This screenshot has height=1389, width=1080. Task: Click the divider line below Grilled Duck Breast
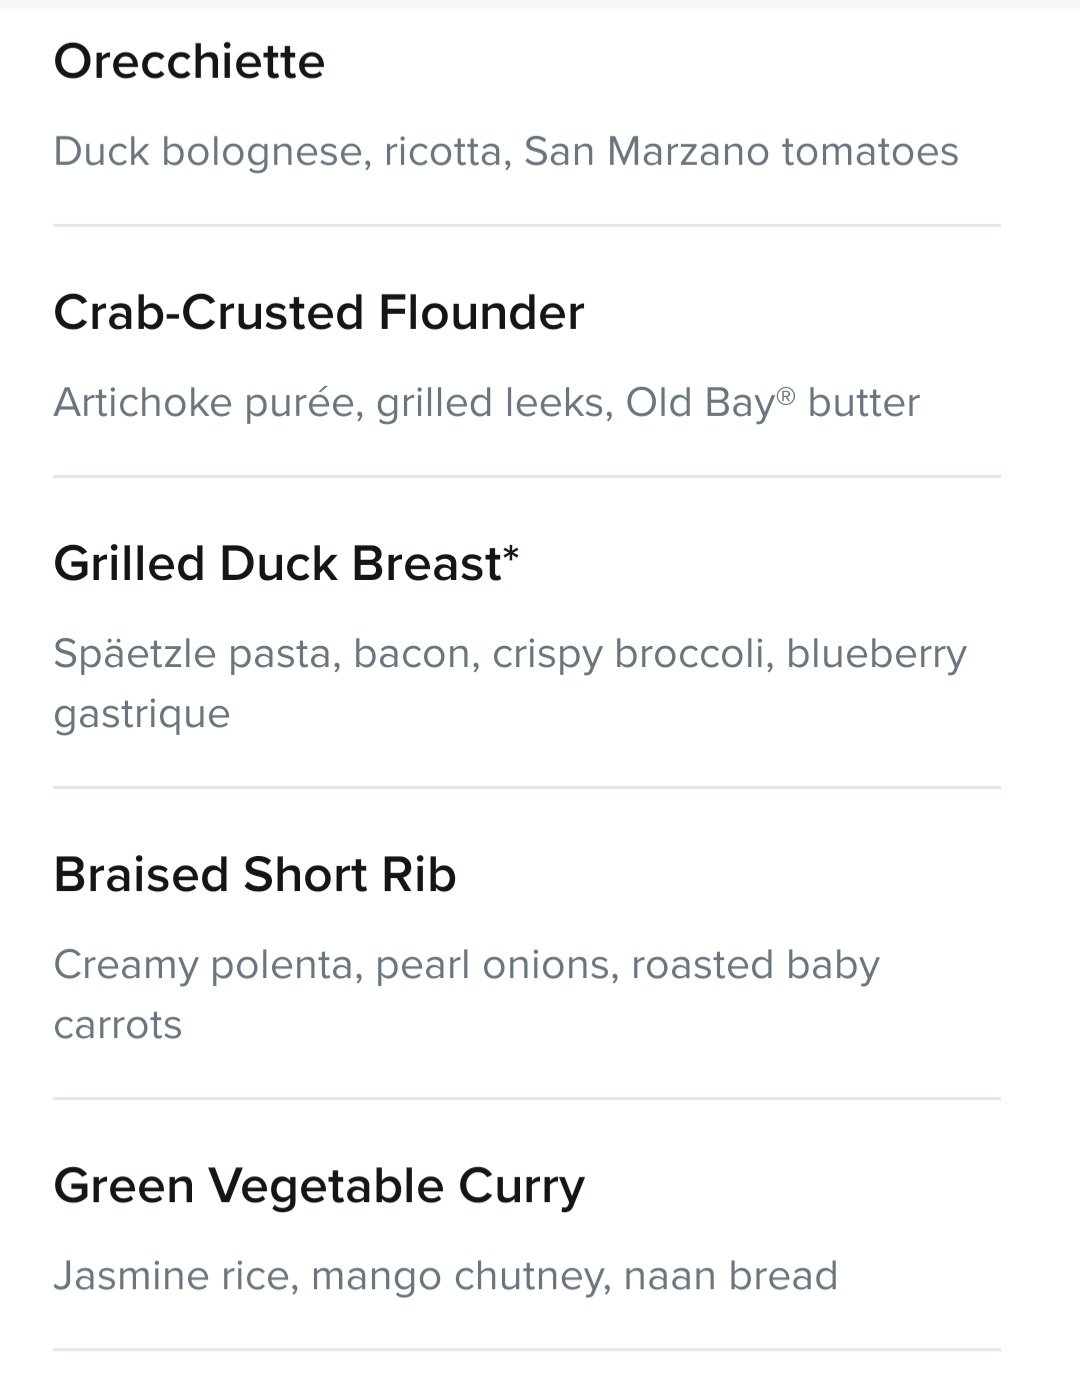(x=527, y=788)
